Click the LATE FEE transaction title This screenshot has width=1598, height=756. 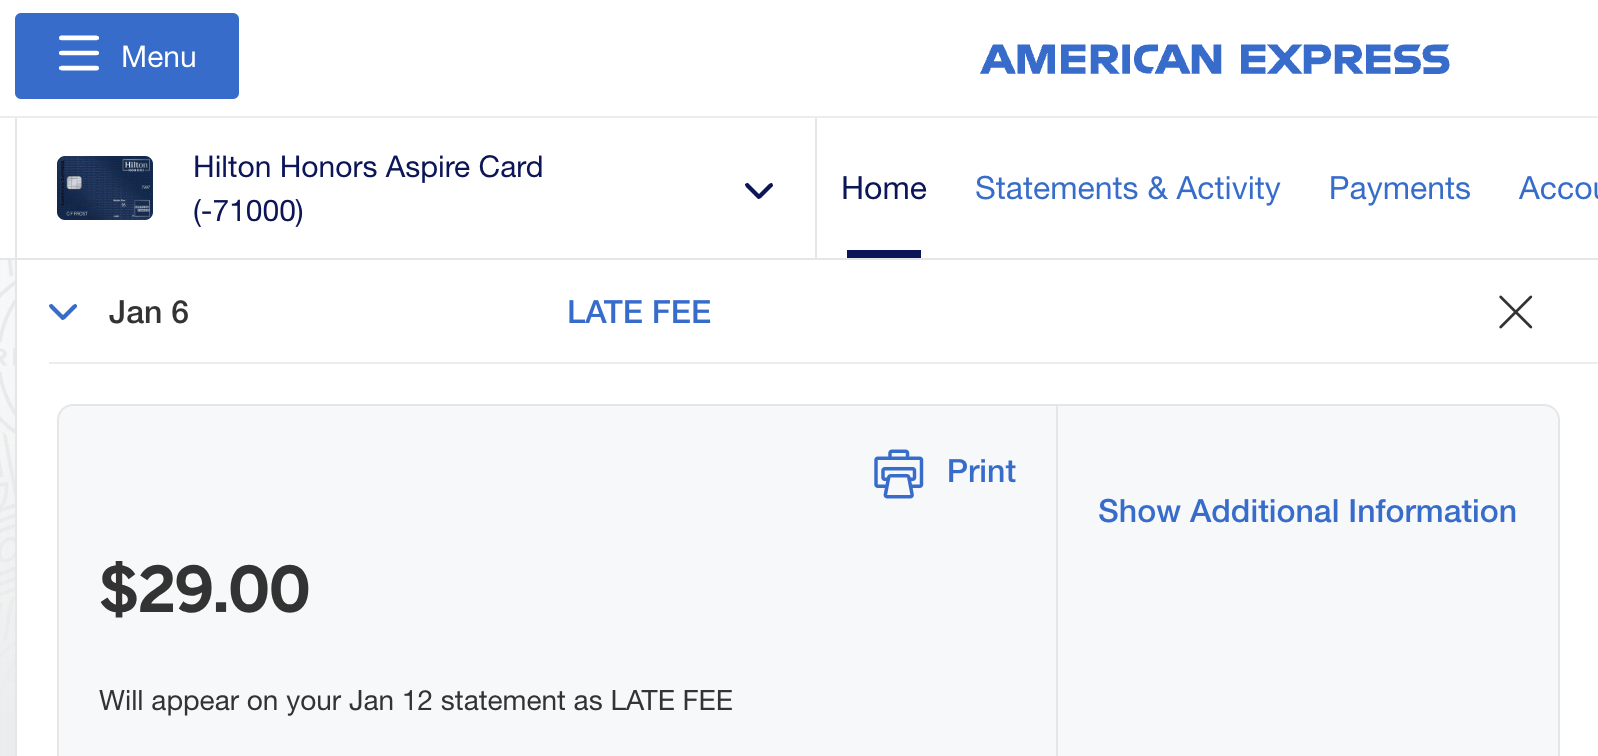tap(639, 312)
